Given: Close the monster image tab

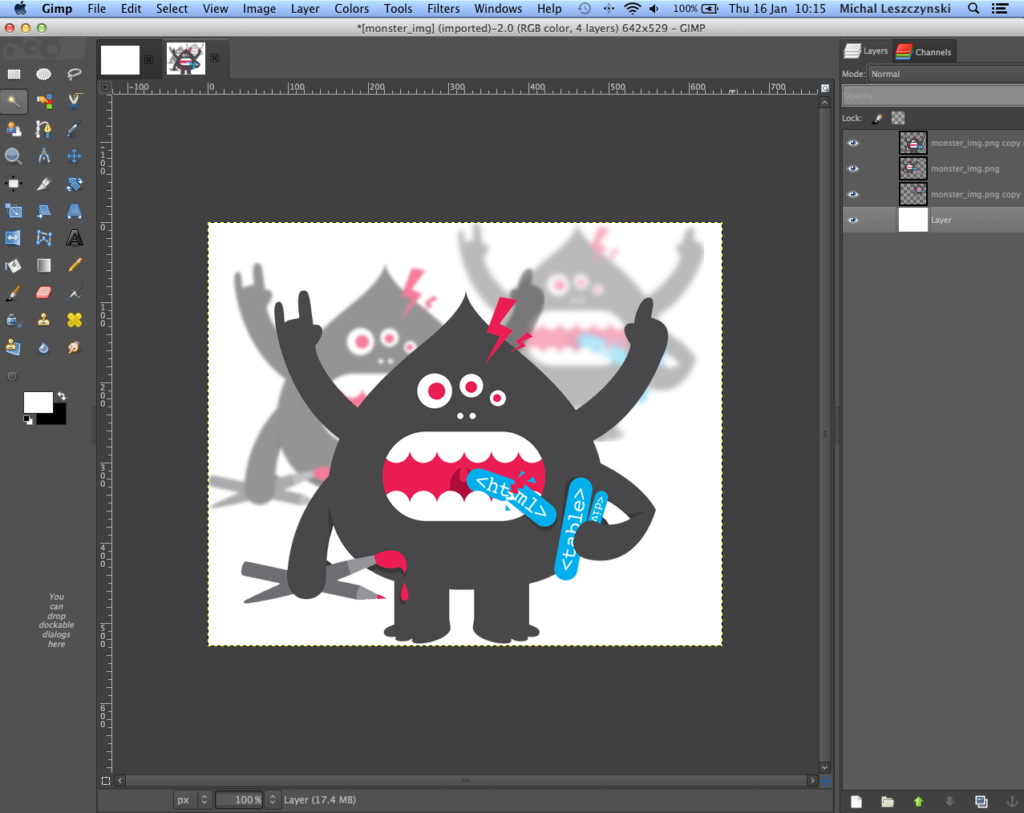Looking at the screenshot, I should 215,58.
